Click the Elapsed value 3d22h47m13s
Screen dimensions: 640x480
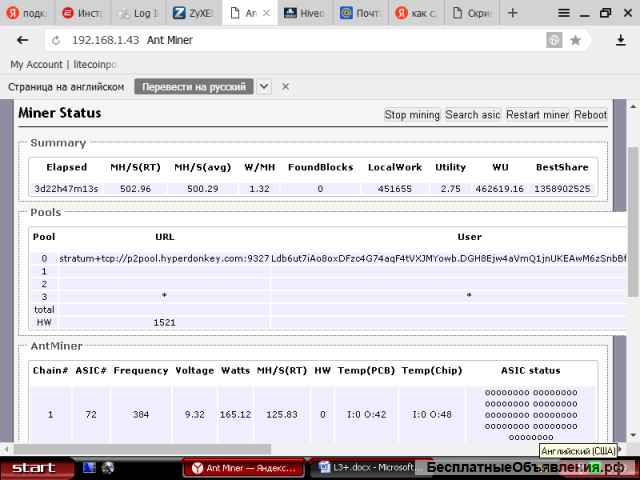click(66, 189)
